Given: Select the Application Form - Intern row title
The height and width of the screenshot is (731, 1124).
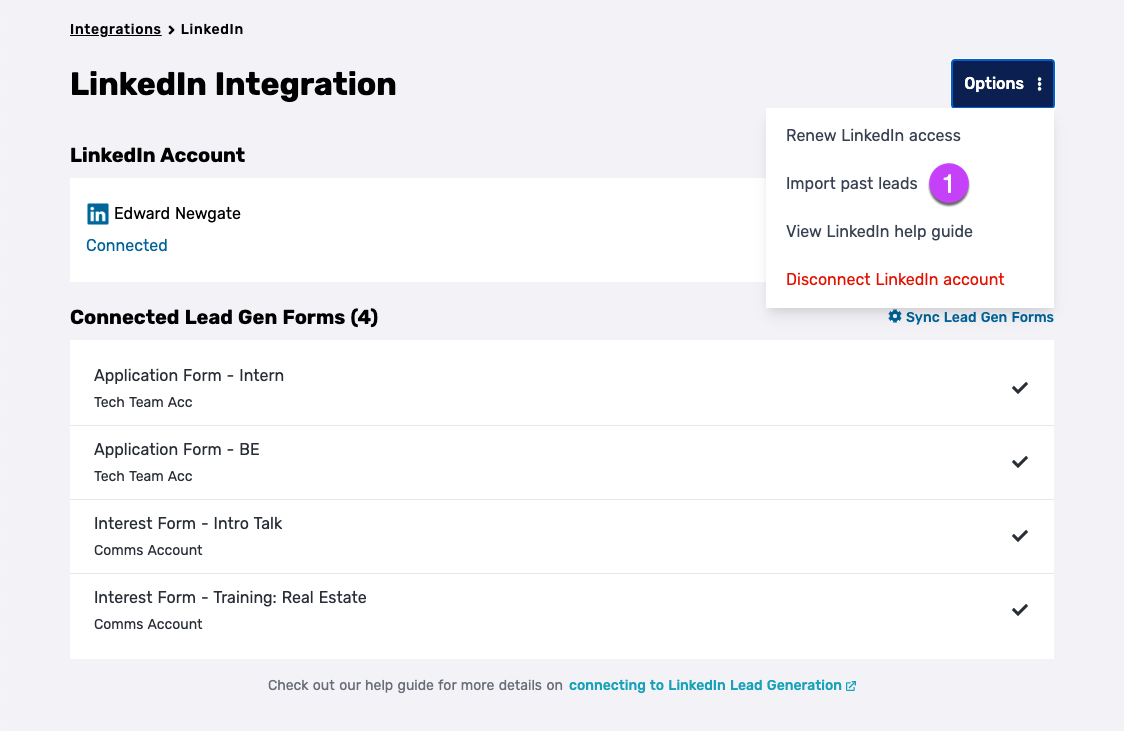Looking at the screenshot, I should pyautogui.click(x=189, y=376).
